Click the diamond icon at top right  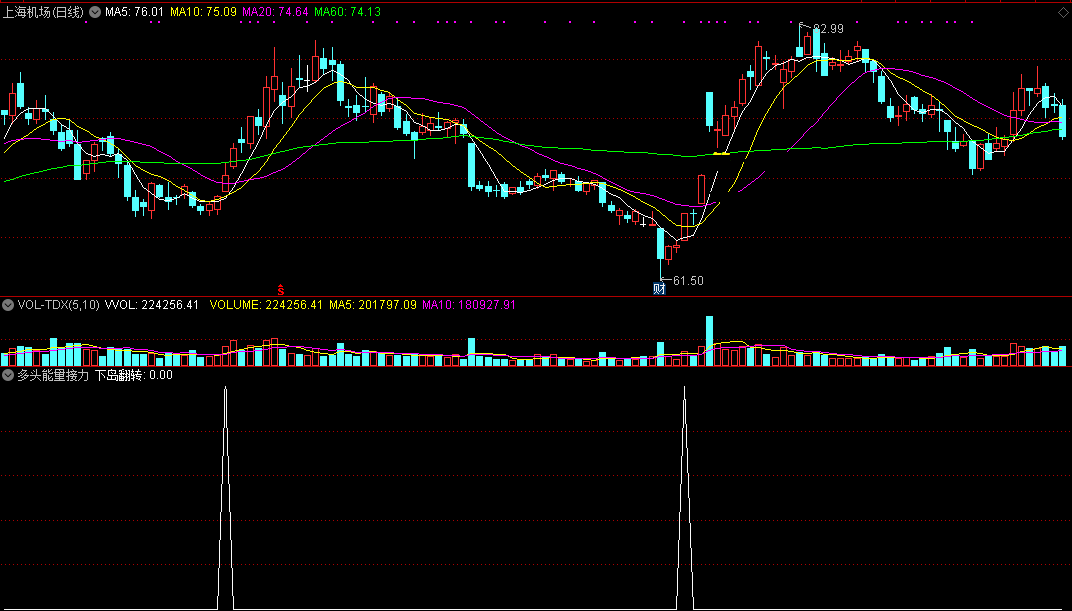[1062, 12]
